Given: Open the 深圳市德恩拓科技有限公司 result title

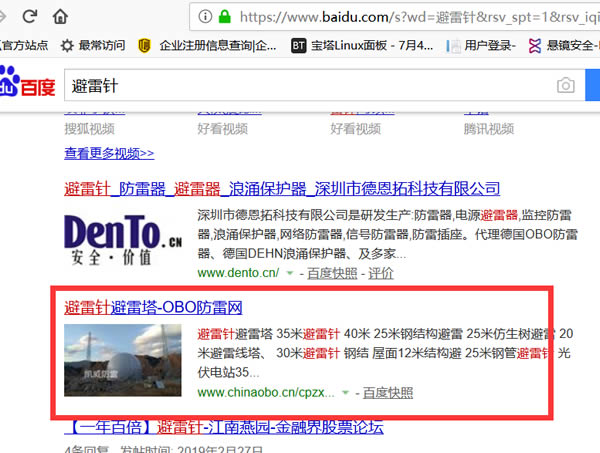Looking at the screenshot, I should tap(281, 188).
